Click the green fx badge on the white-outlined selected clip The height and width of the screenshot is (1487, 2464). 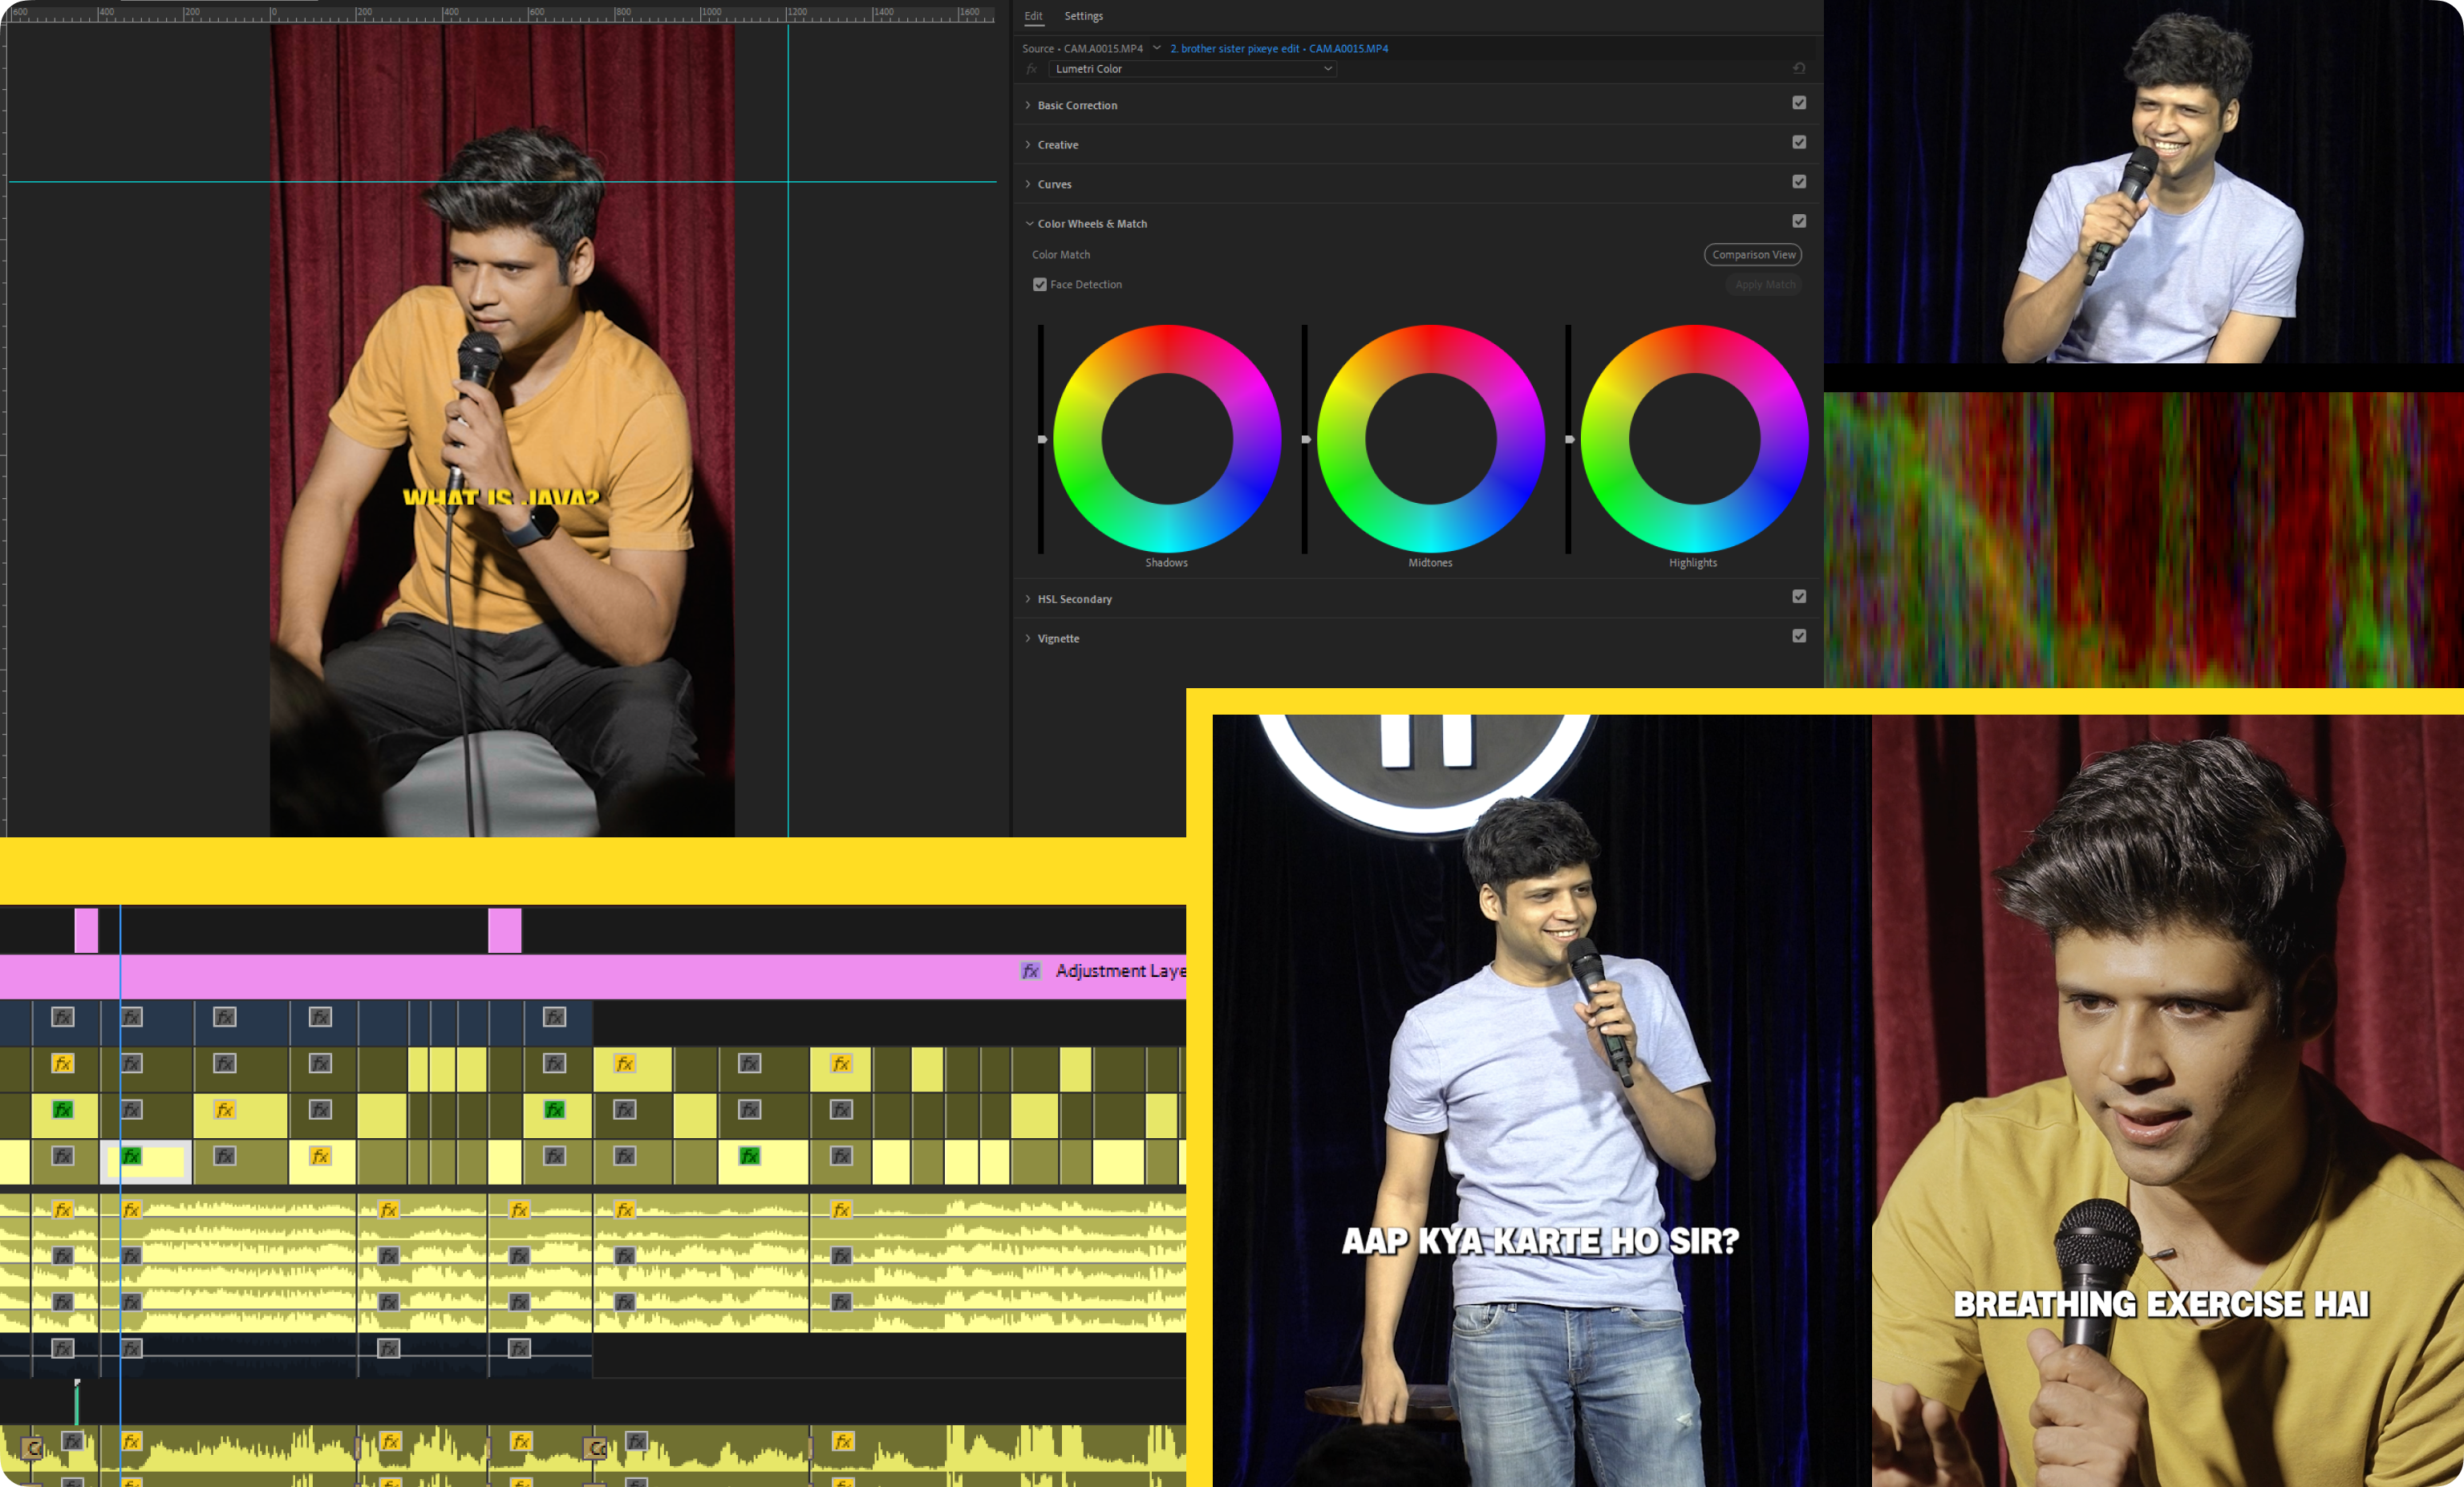(131, 1156)
